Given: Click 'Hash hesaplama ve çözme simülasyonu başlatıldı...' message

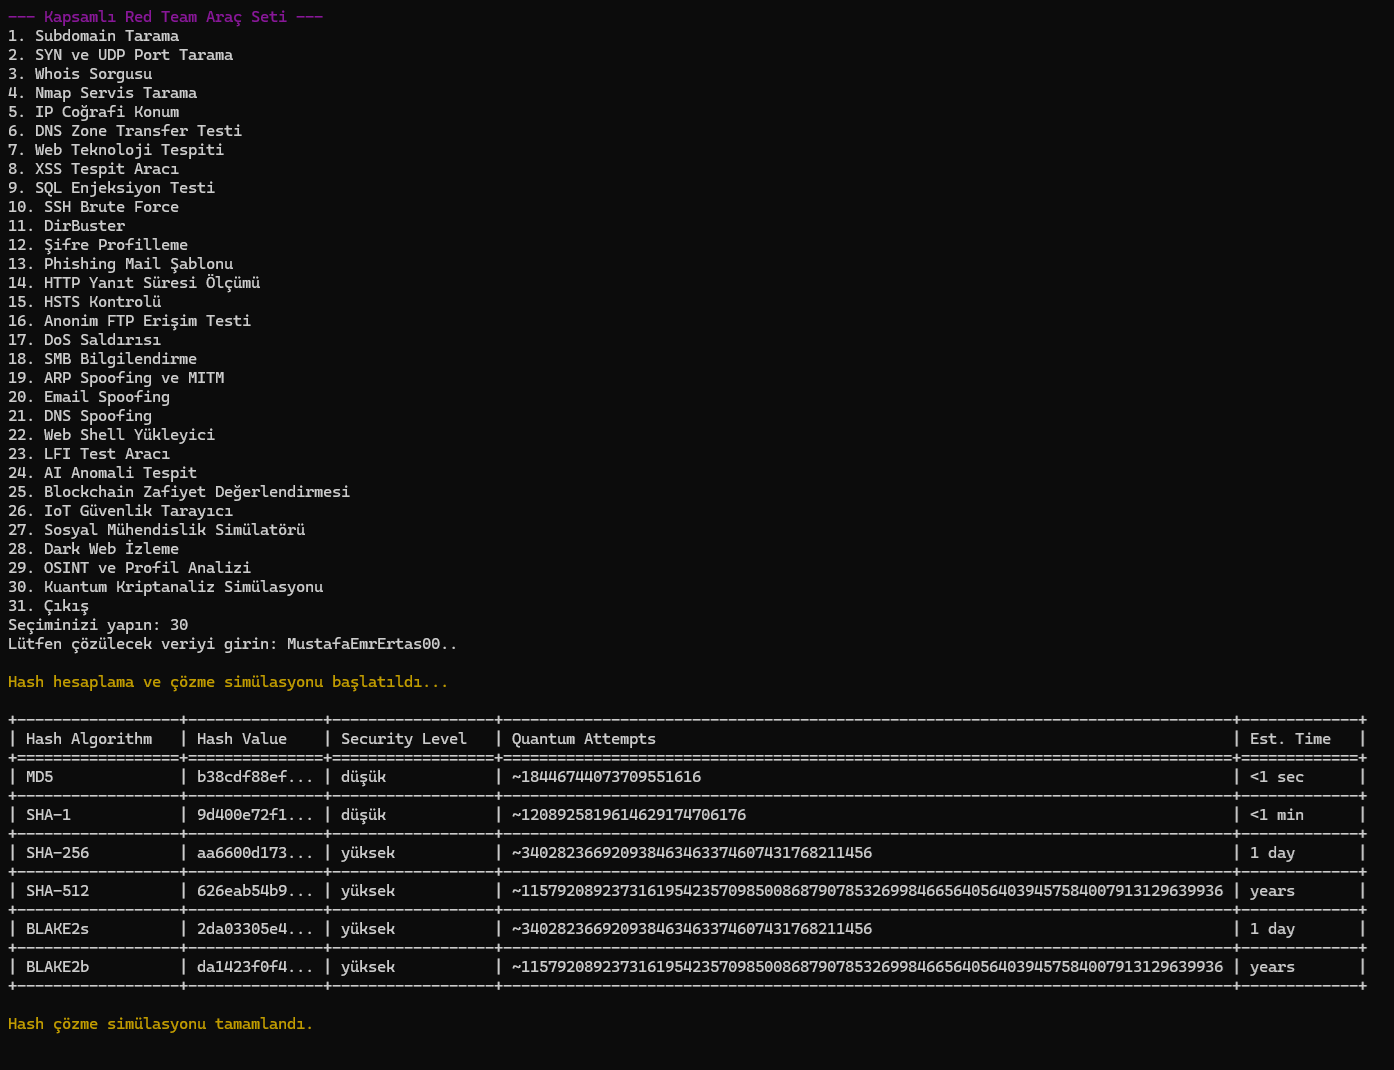Looking at the screenshot, I should [x=228, y=682].
